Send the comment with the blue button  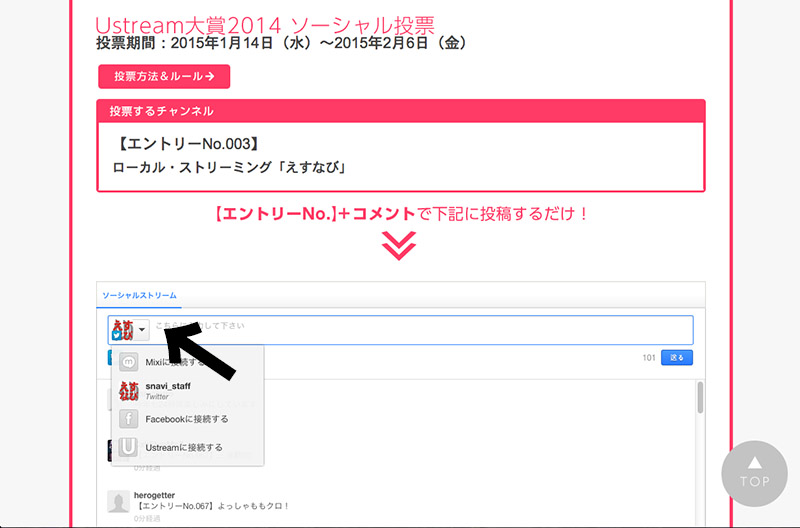pyautogui.click(x=677, y=358)
